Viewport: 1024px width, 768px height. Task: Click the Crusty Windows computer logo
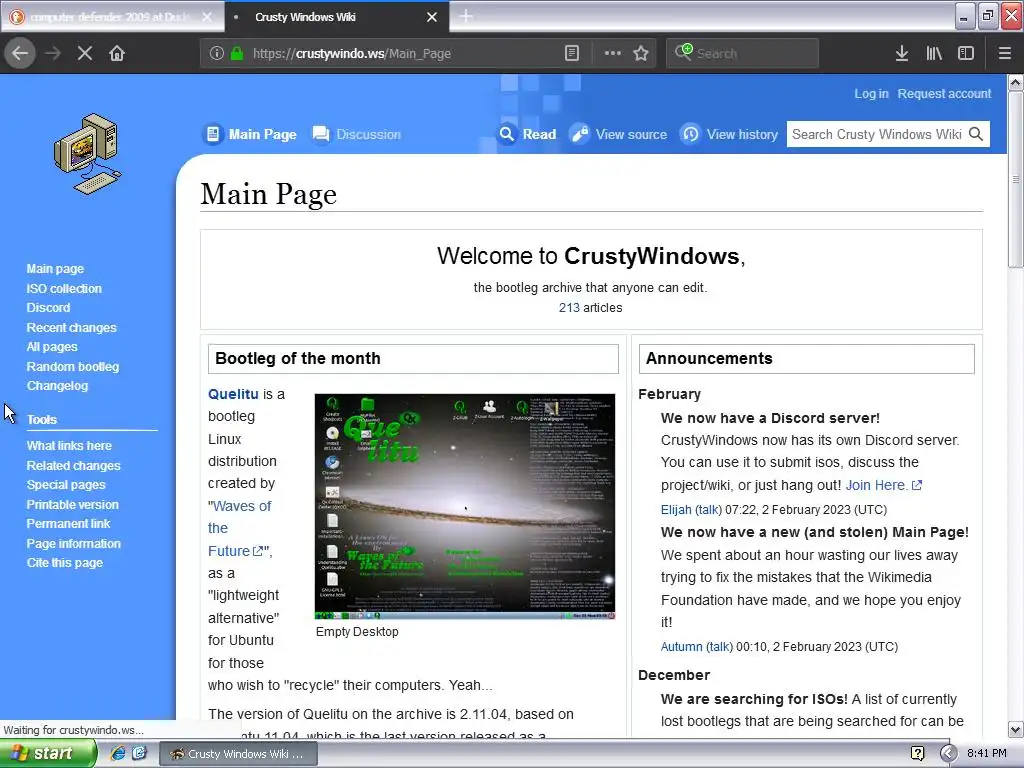pyautogui.click(x=88, y=155)
